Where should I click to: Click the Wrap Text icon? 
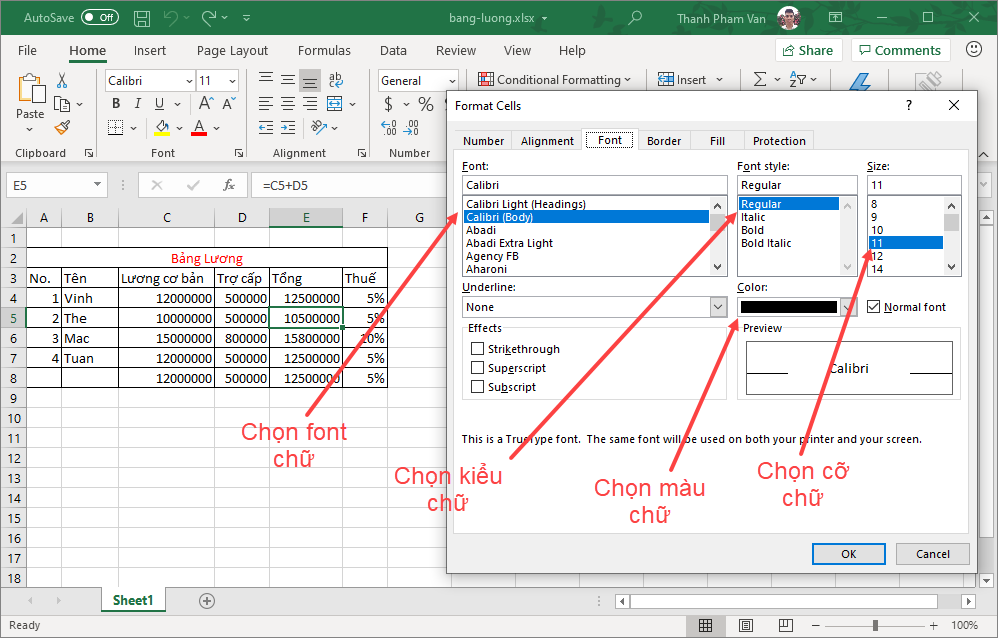(x=335, y=80)
